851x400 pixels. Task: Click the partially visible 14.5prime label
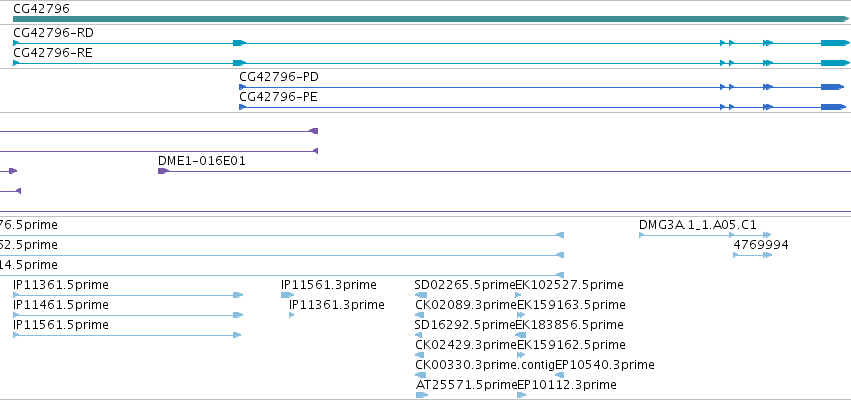[29, 265]
